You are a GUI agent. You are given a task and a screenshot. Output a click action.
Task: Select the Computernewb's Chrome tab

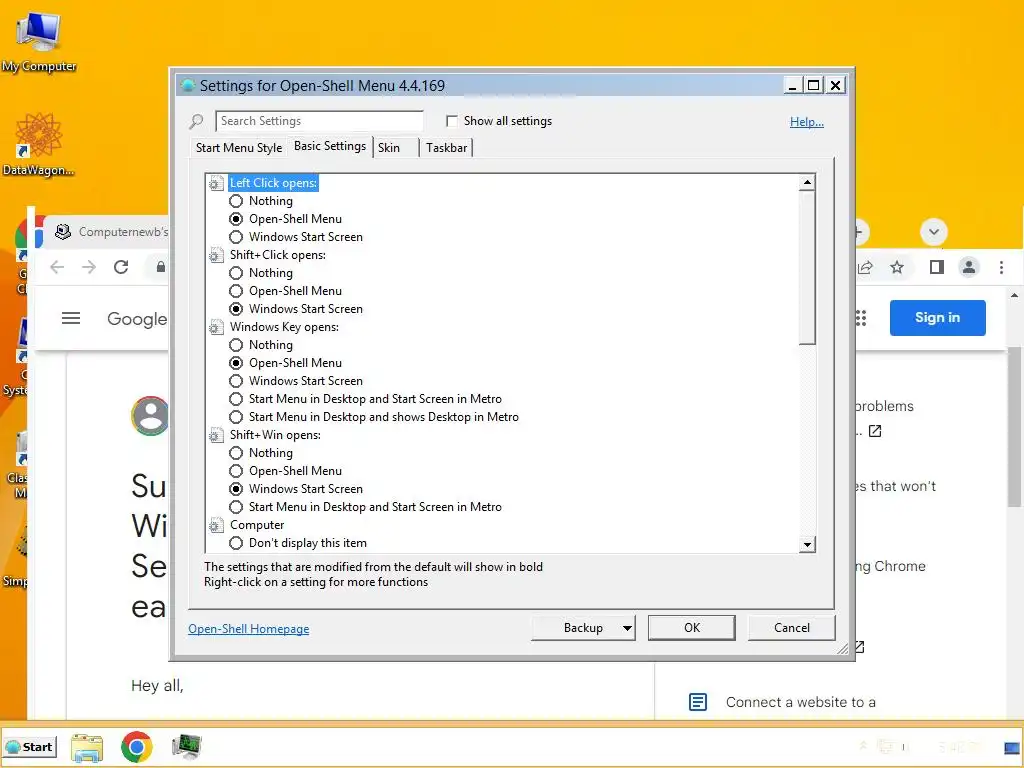[x=111, y=232]
